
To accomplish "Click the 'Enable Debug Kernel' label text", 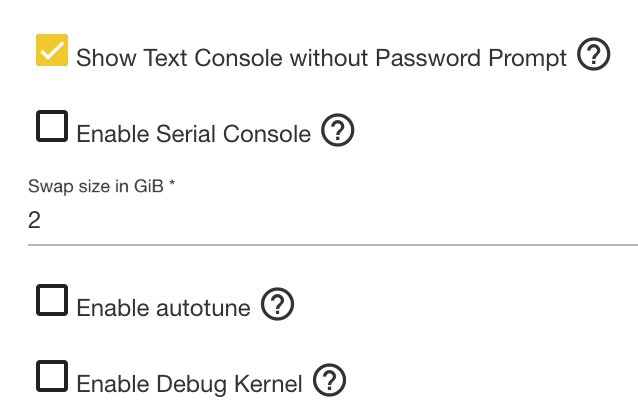I will [190, 384].
